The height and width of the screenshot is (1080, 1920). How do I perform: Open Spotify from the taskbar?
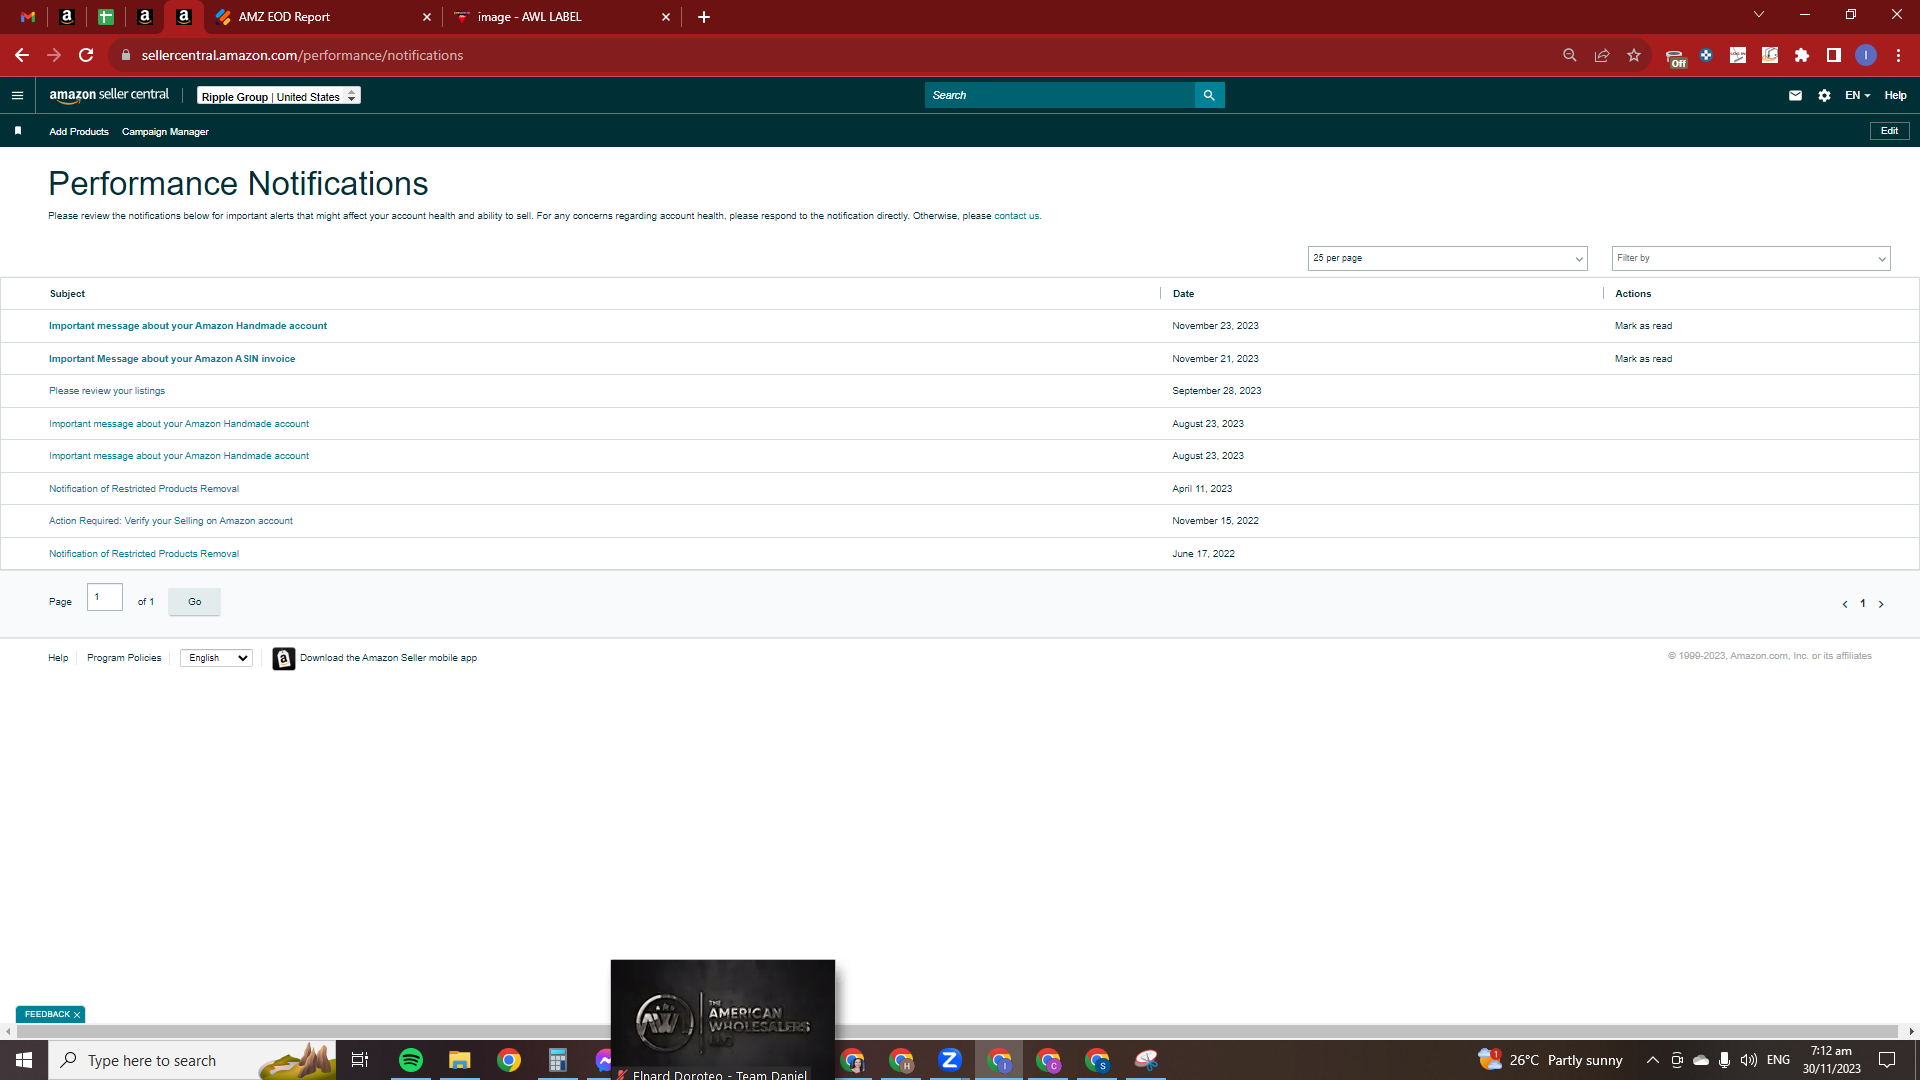click(411, 1060)
